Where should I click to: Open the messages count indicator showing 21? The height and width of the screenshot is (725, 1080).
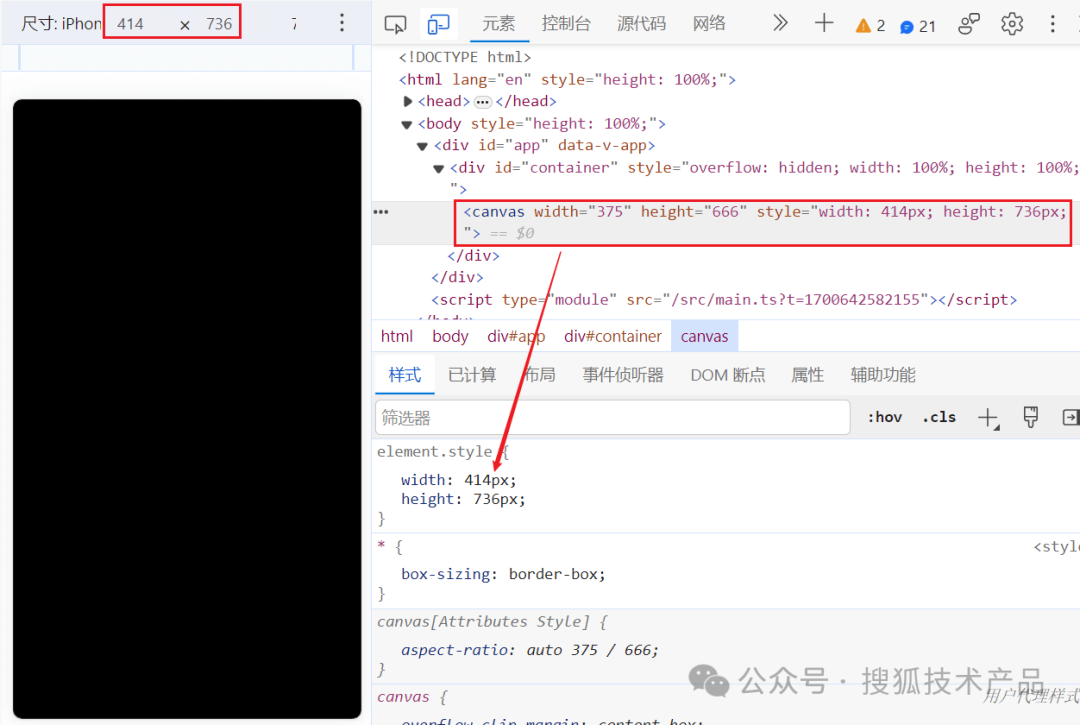(917, 26)
